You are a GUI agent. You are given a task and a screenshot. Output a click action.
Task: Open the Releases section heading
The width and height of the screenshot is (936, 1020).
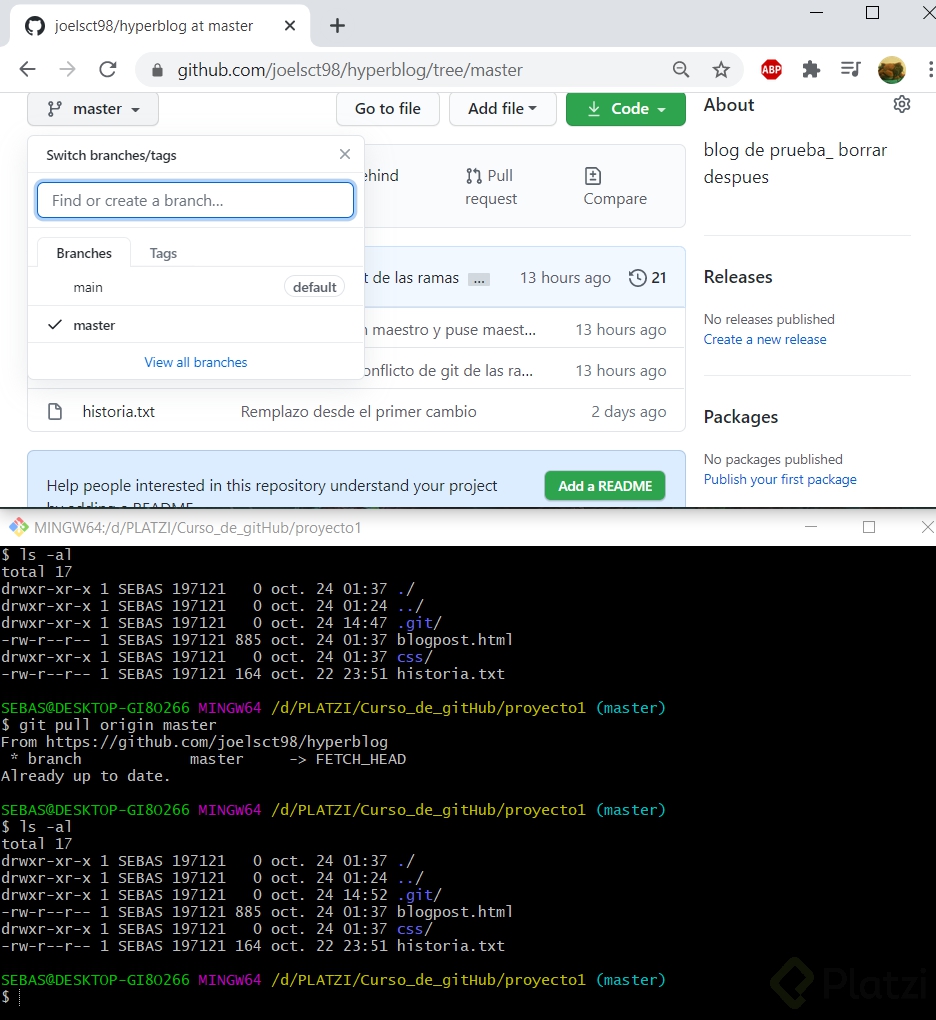[738, 277]
